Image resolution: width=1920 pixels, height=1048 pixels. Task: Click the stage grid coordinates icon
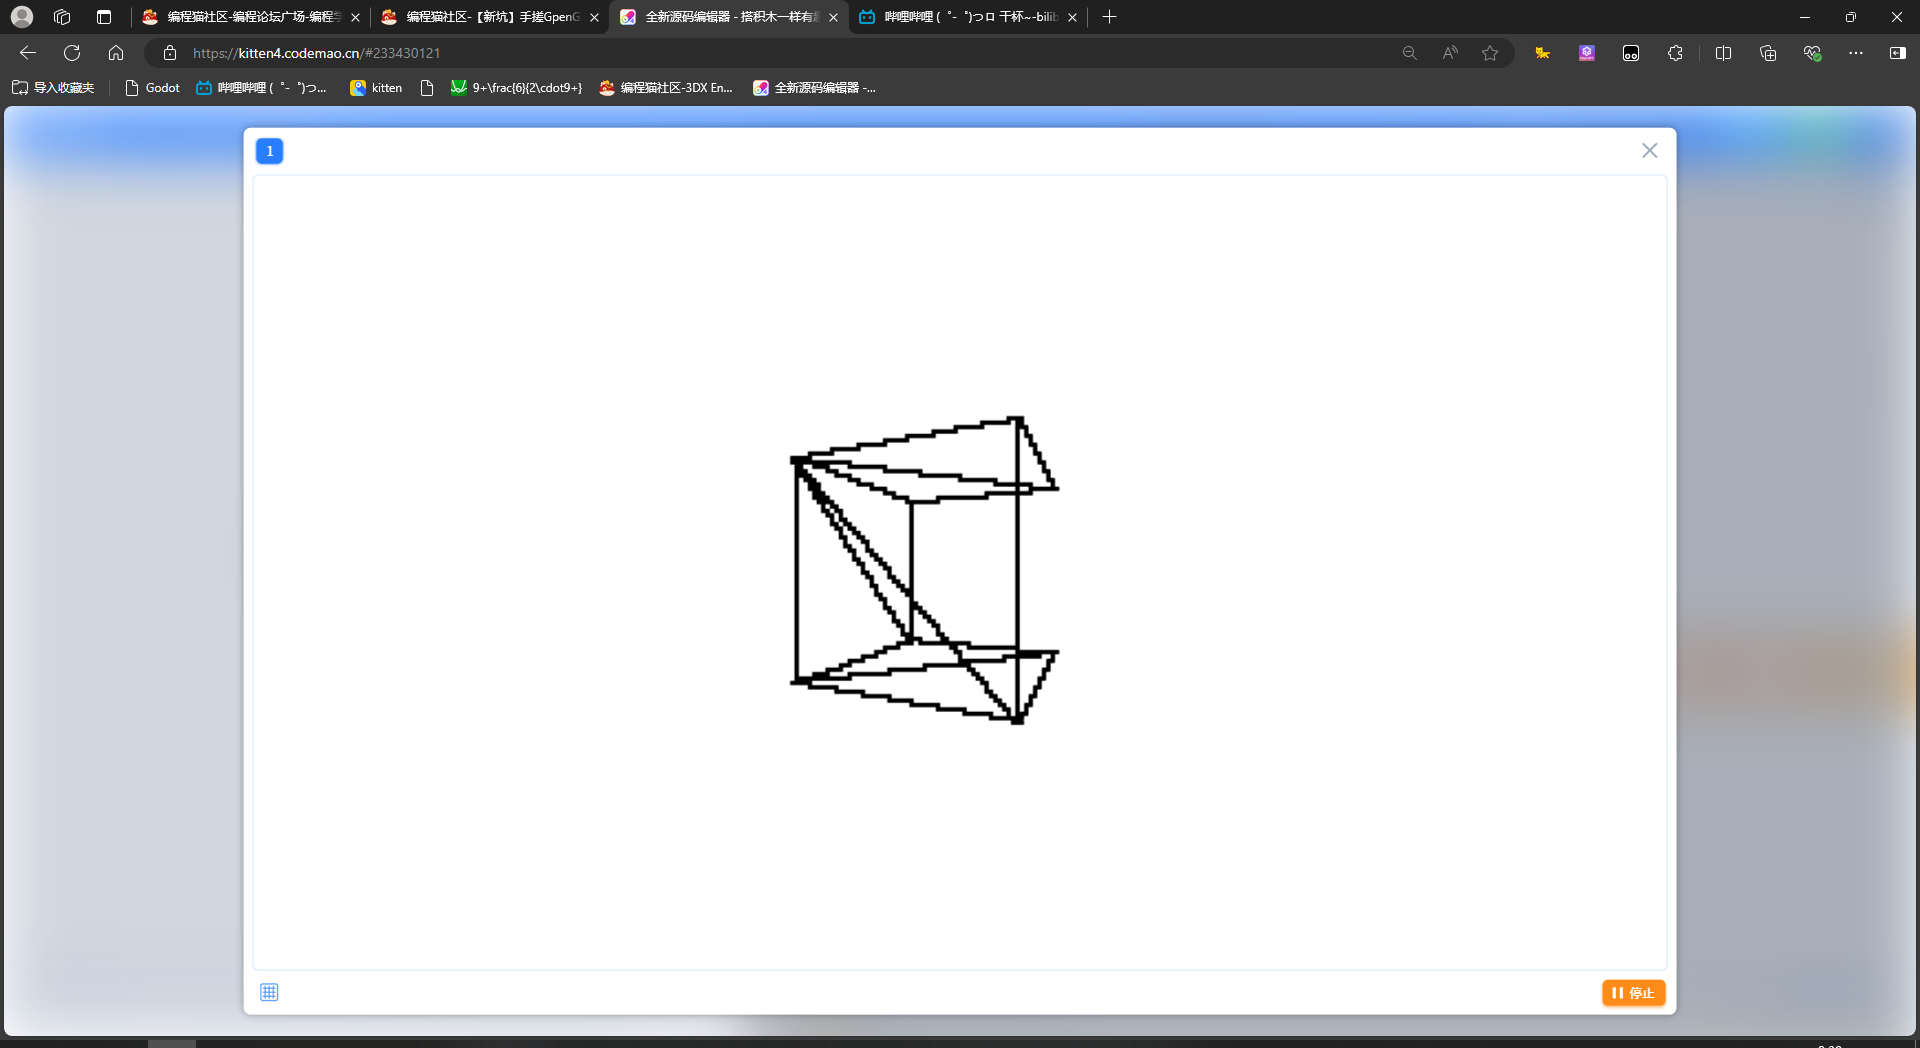[x=269, y=992]
